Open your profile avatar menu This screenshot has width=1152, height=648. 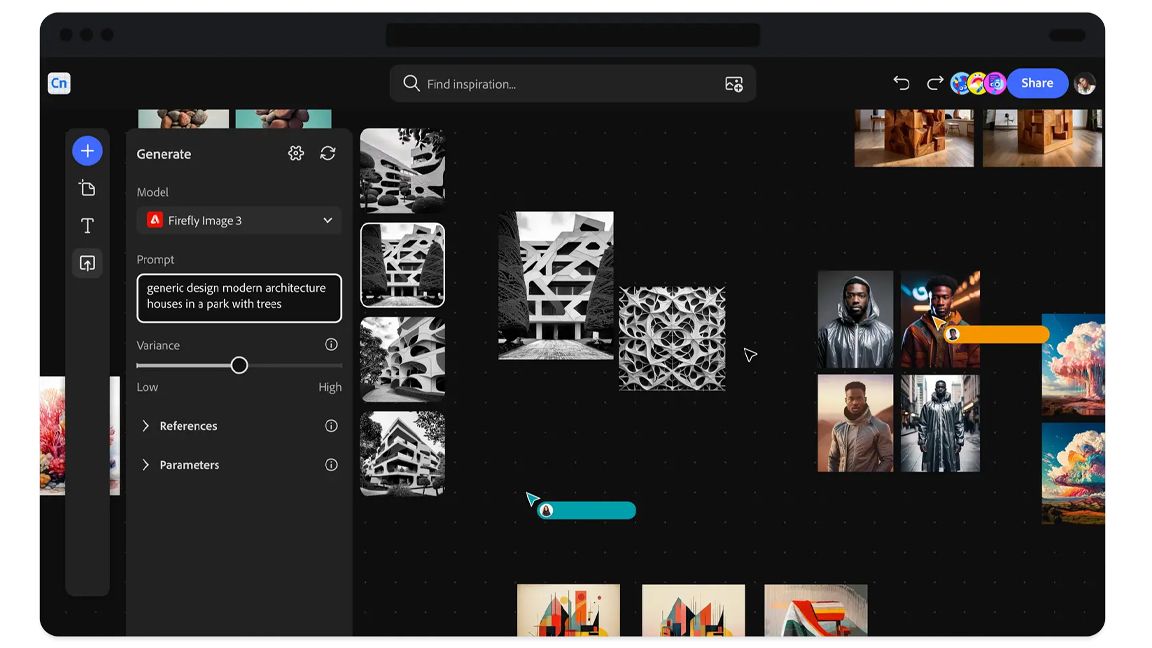1085,83
